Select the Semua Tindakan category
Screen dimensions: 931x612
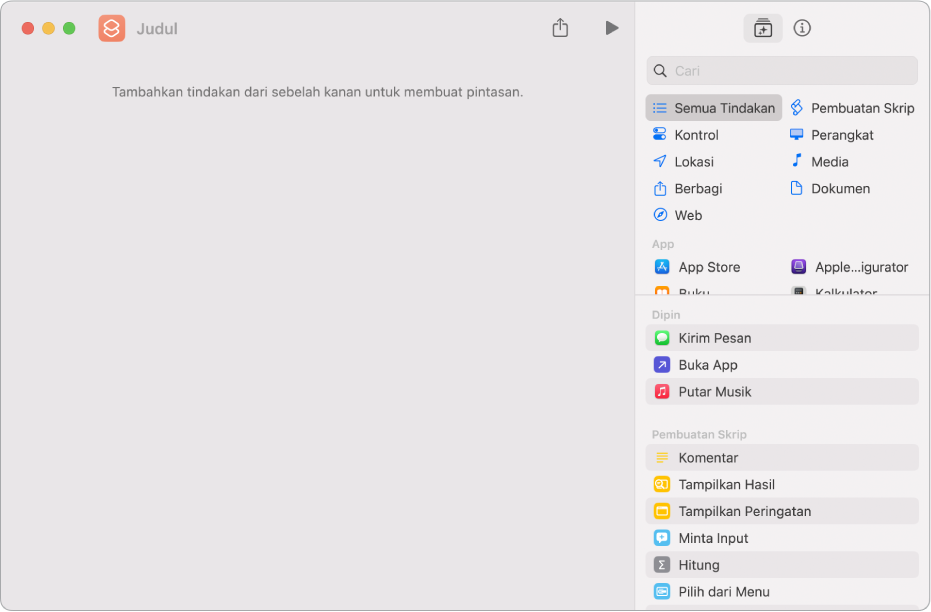(714, 108)
